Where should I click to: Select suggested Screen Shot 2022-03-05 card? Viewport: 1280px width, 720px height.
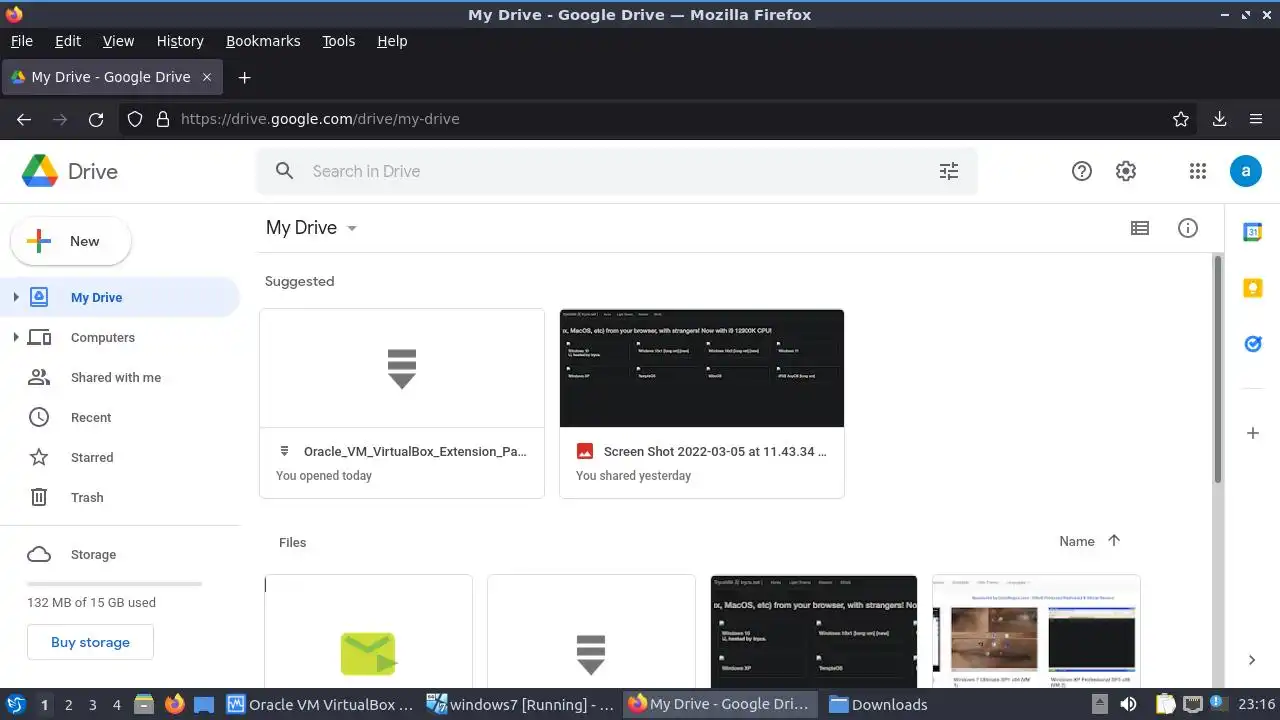tap(702, 403)
